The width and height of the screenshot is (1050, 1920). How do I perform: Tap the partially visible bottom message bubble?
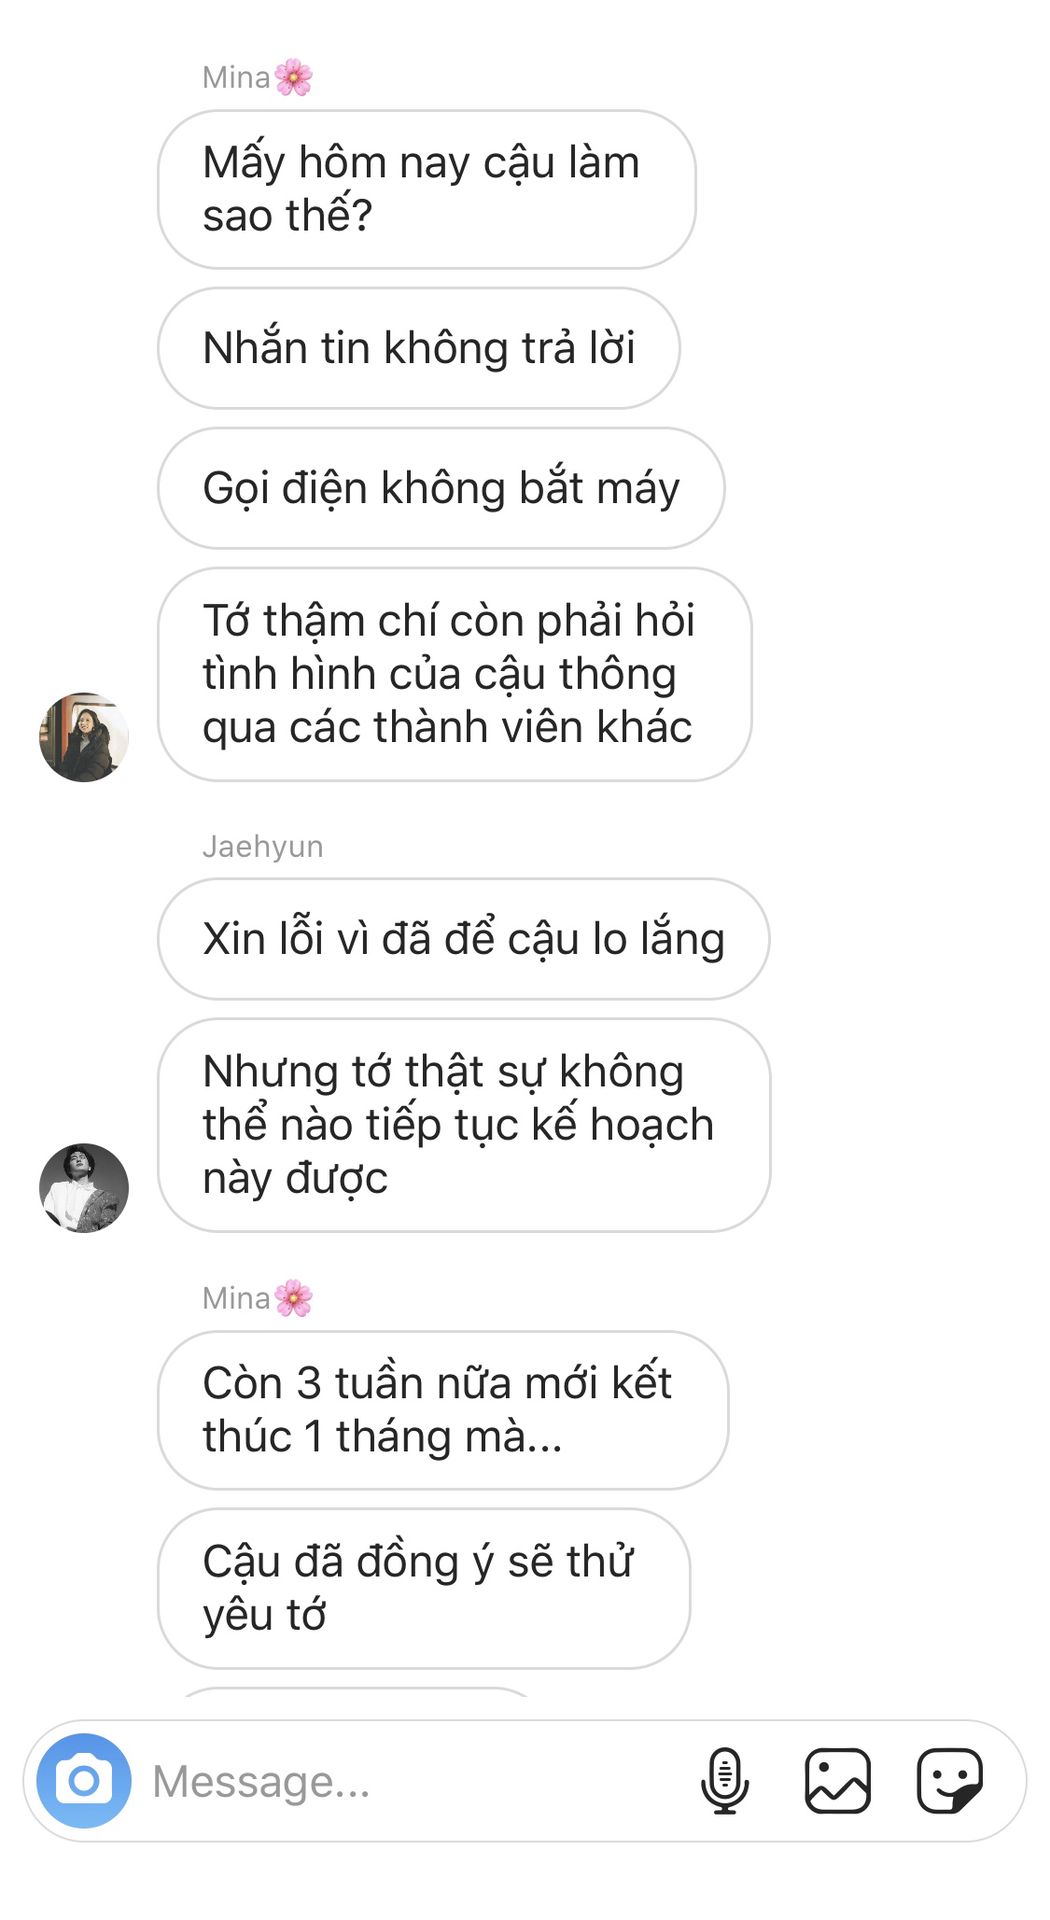tap(355, 1693)
